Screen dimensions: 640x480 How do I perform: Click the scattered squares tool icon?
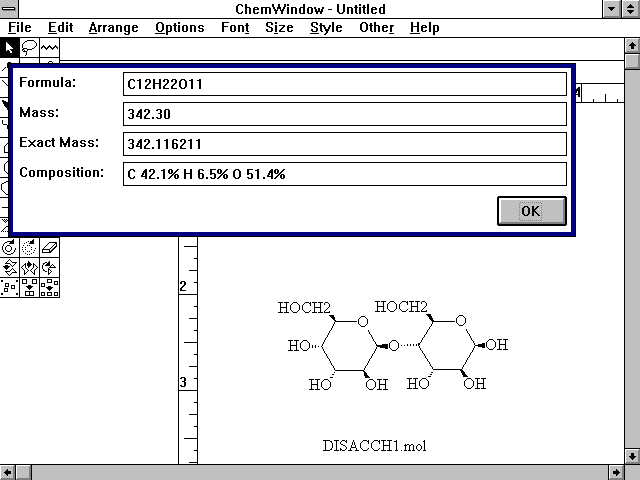point(9,287)
